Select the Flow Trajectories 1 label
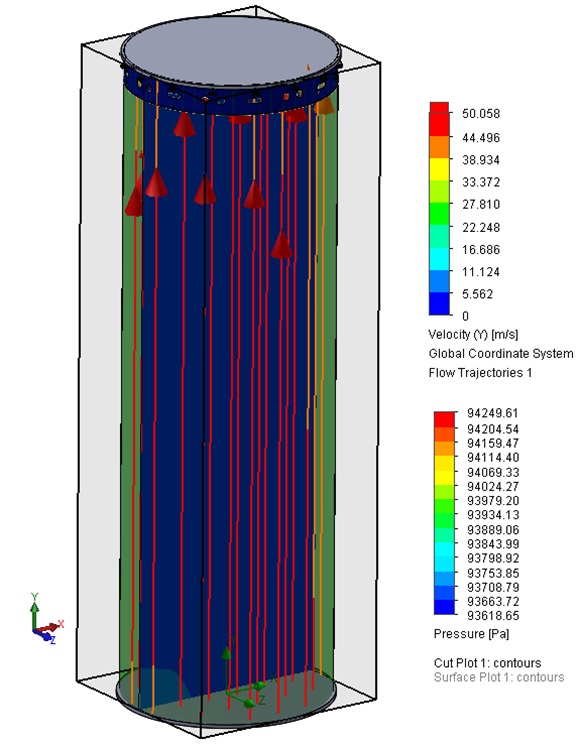Screen dimensions: 578x747 [x=480, y=373]
